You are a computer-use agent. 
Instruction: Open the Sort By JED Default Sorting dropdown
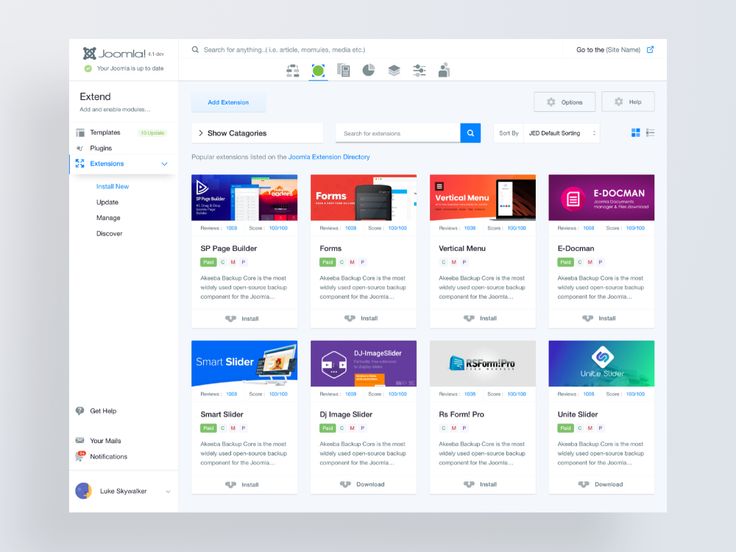coord(561,133)
